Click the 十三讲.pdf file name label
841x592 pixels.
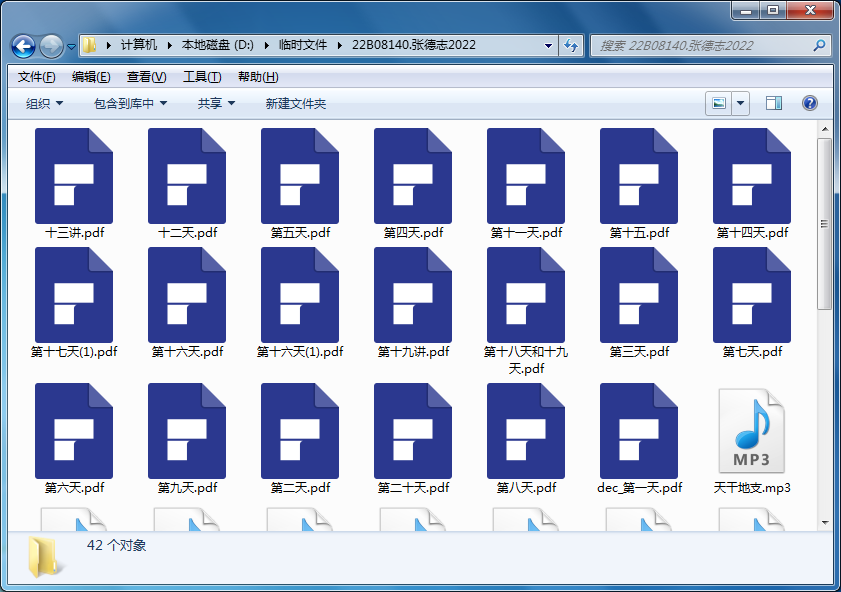[74, 233]
